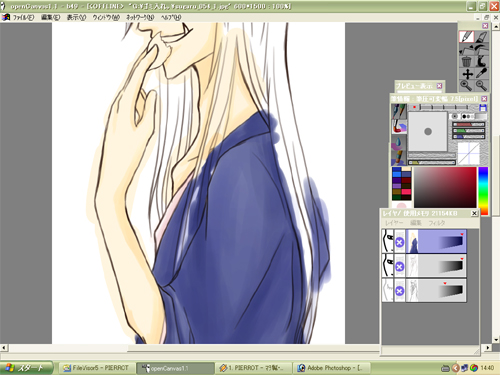The image size is (500, 375).
Task: Select the middle line-art layer thumbnail
Action: coord(413,265)
